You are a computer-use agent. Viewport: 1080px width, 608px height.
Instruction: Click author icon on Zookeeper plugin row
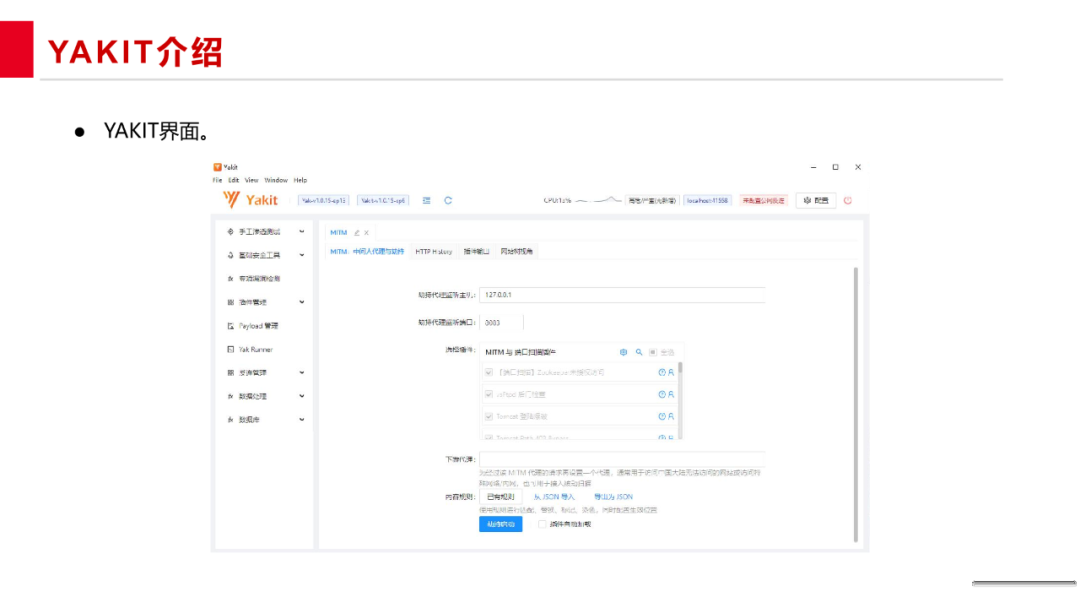pos(671,373)
